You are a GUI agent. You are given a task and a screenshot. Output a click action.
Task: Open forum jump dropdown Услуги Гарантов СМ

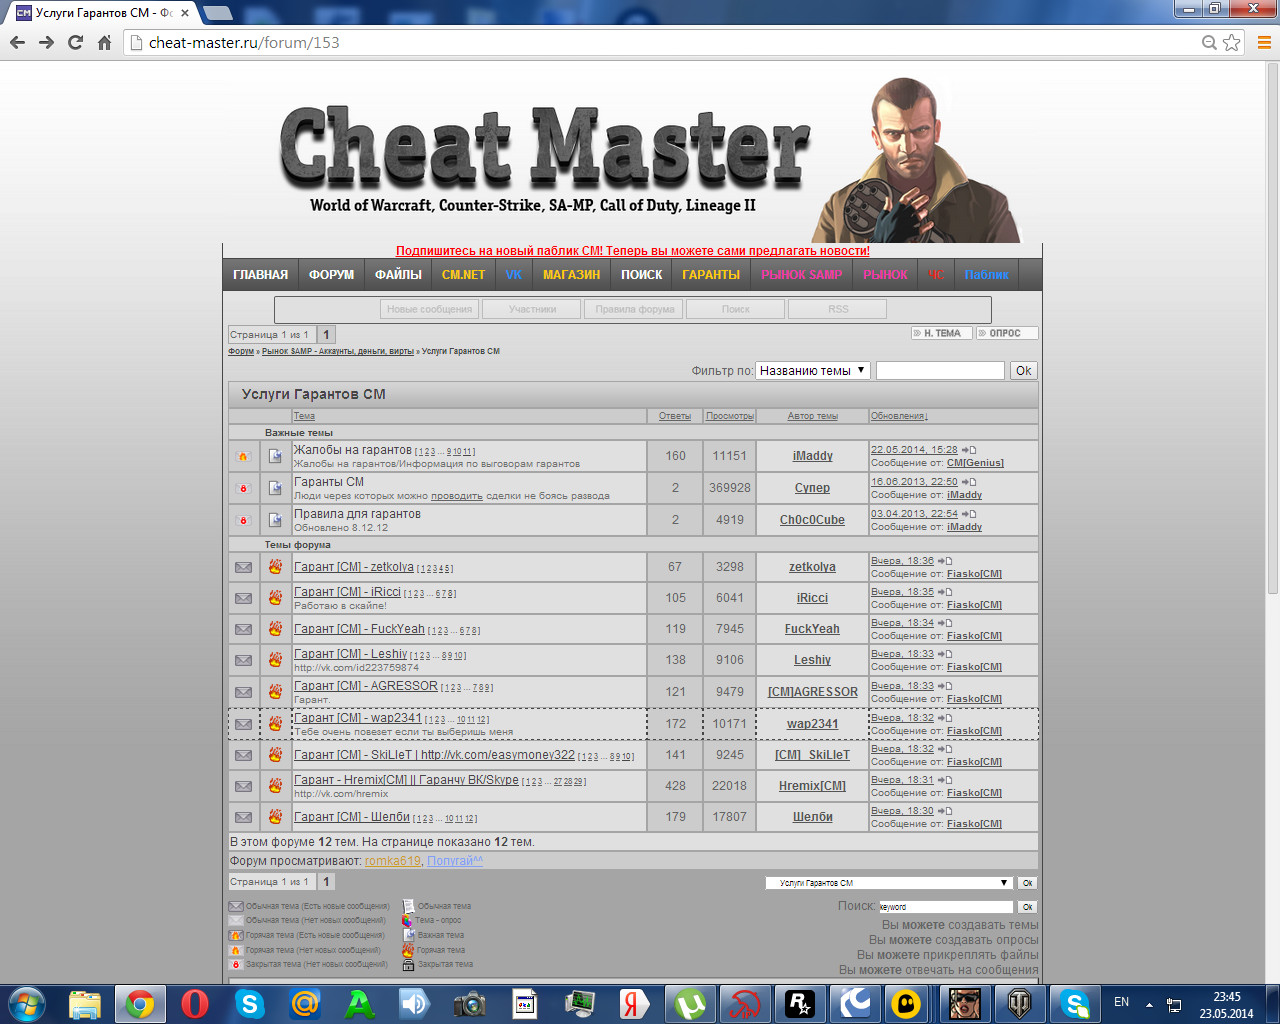point(889,883)
